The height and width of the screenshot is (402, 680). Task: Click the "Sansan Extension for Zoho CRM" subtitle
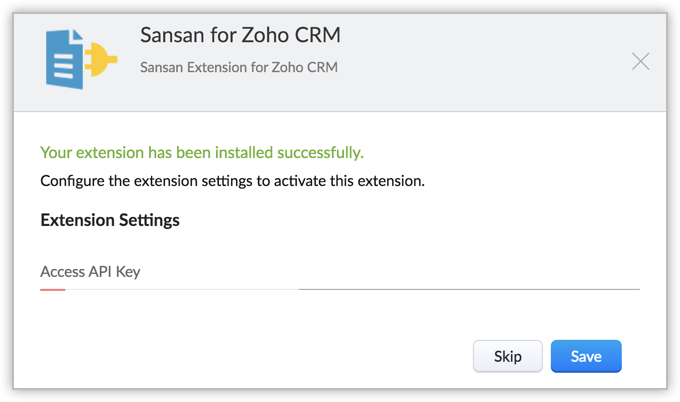coord(238,68)
